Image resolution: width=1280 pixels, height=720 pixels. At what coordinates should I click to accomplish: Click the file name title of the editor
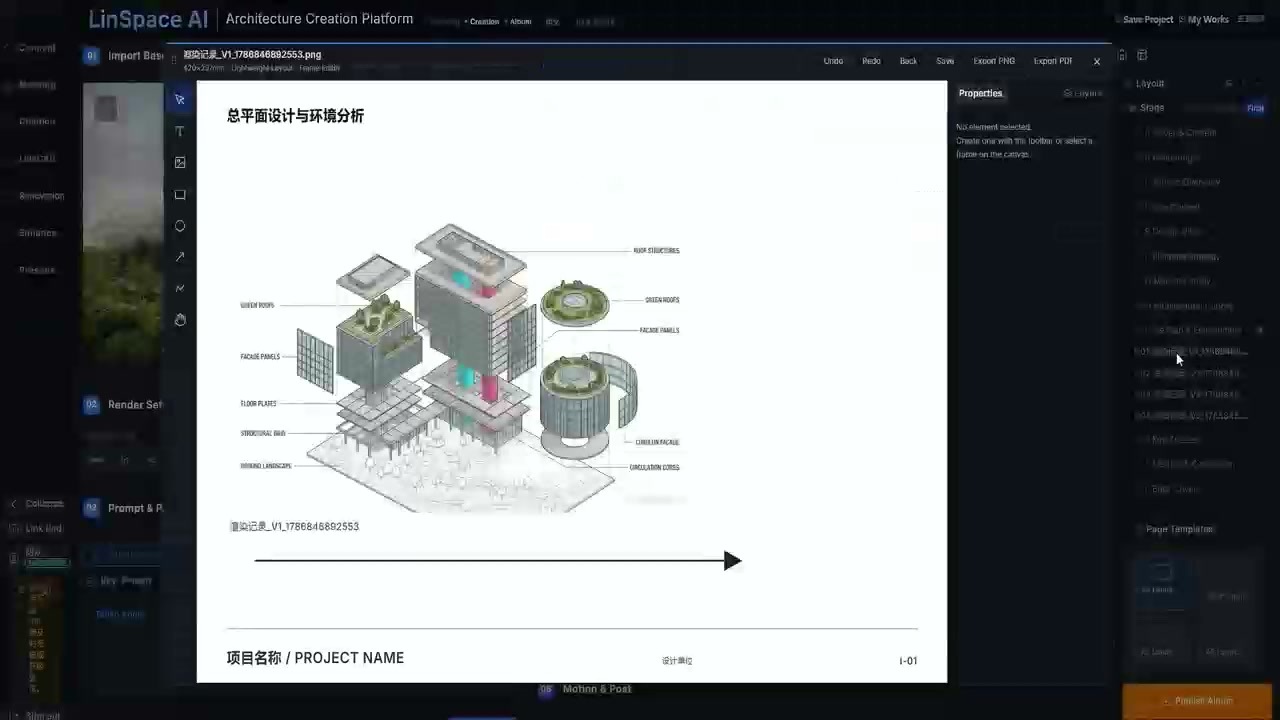(x=252, y=55)
